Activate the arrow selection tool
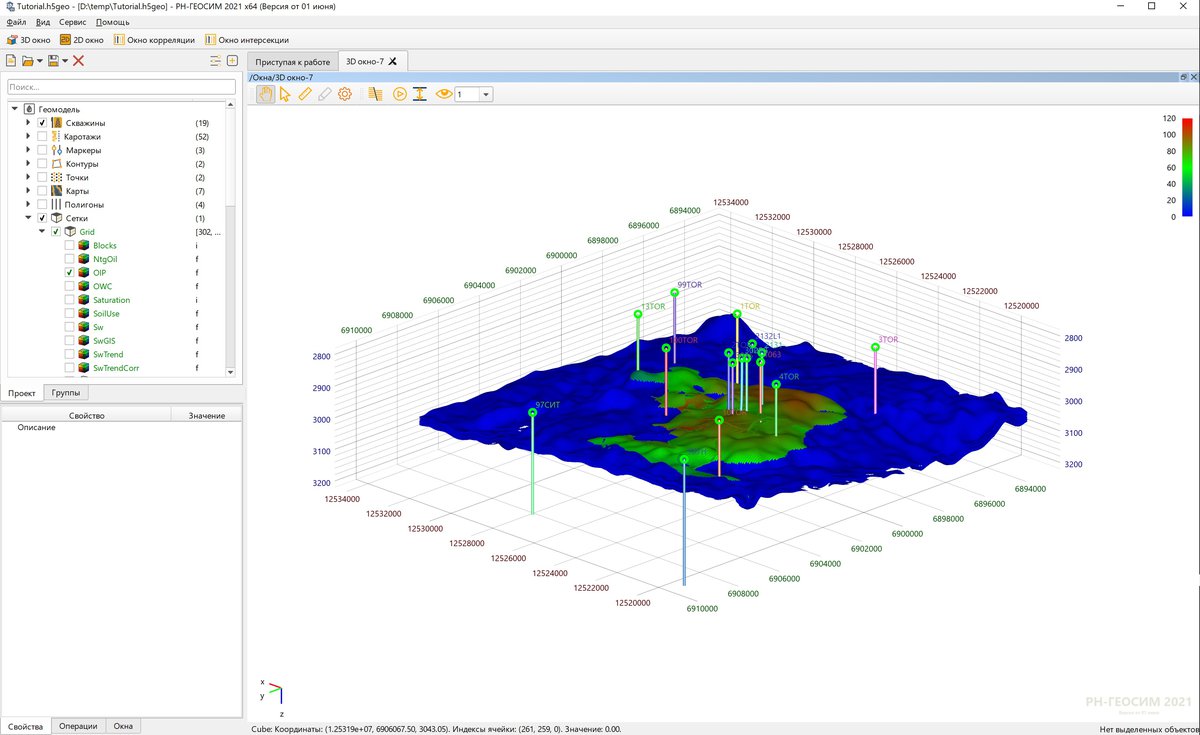This screenshot has height=735, width=1200. [285, 93]
